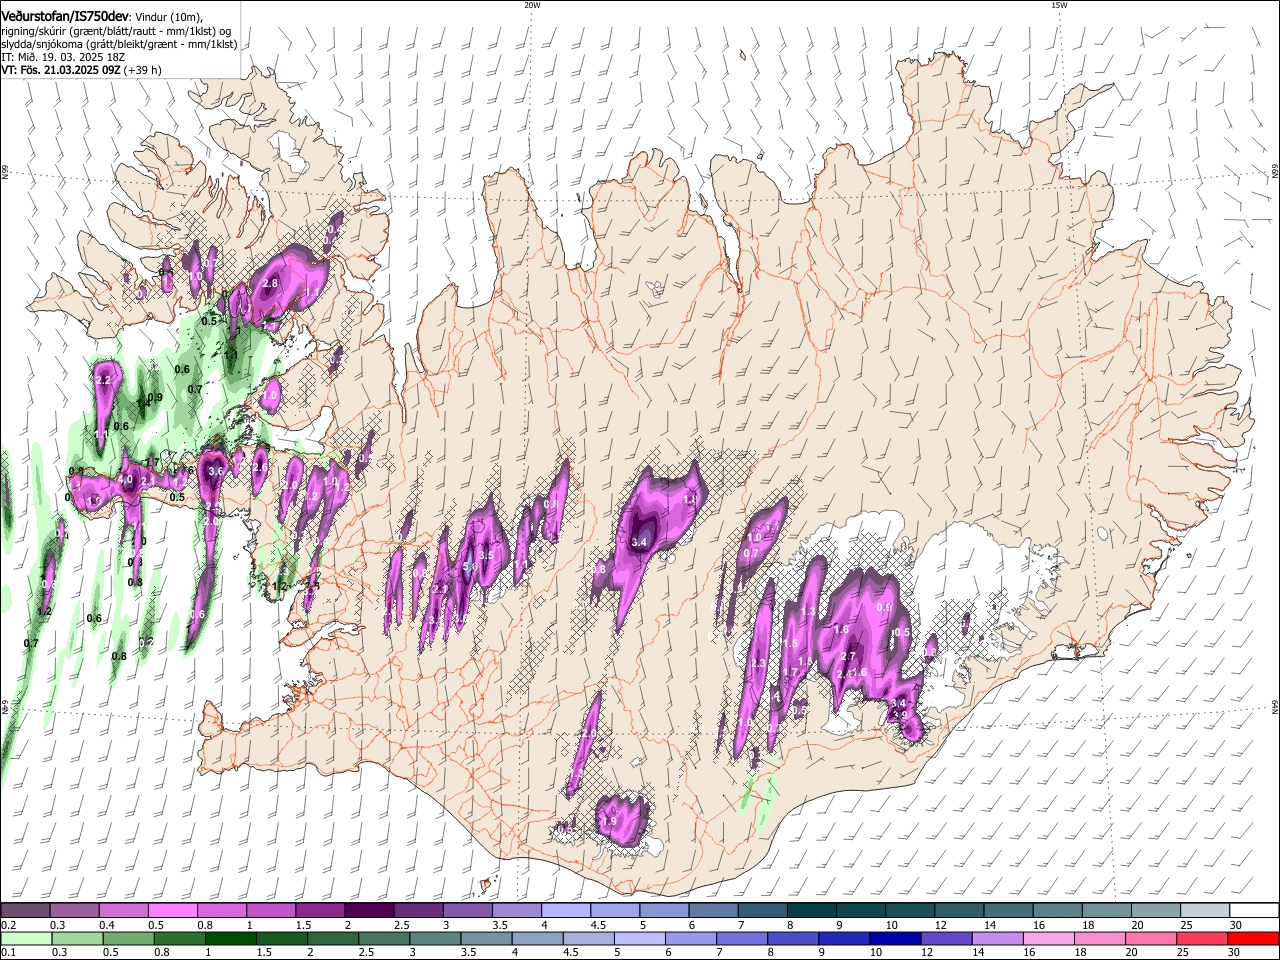The height and width of the screenshot is (960, 1280).
Task: Select the dark blue swatch at 10 in bottom legend
Action: 894,939
